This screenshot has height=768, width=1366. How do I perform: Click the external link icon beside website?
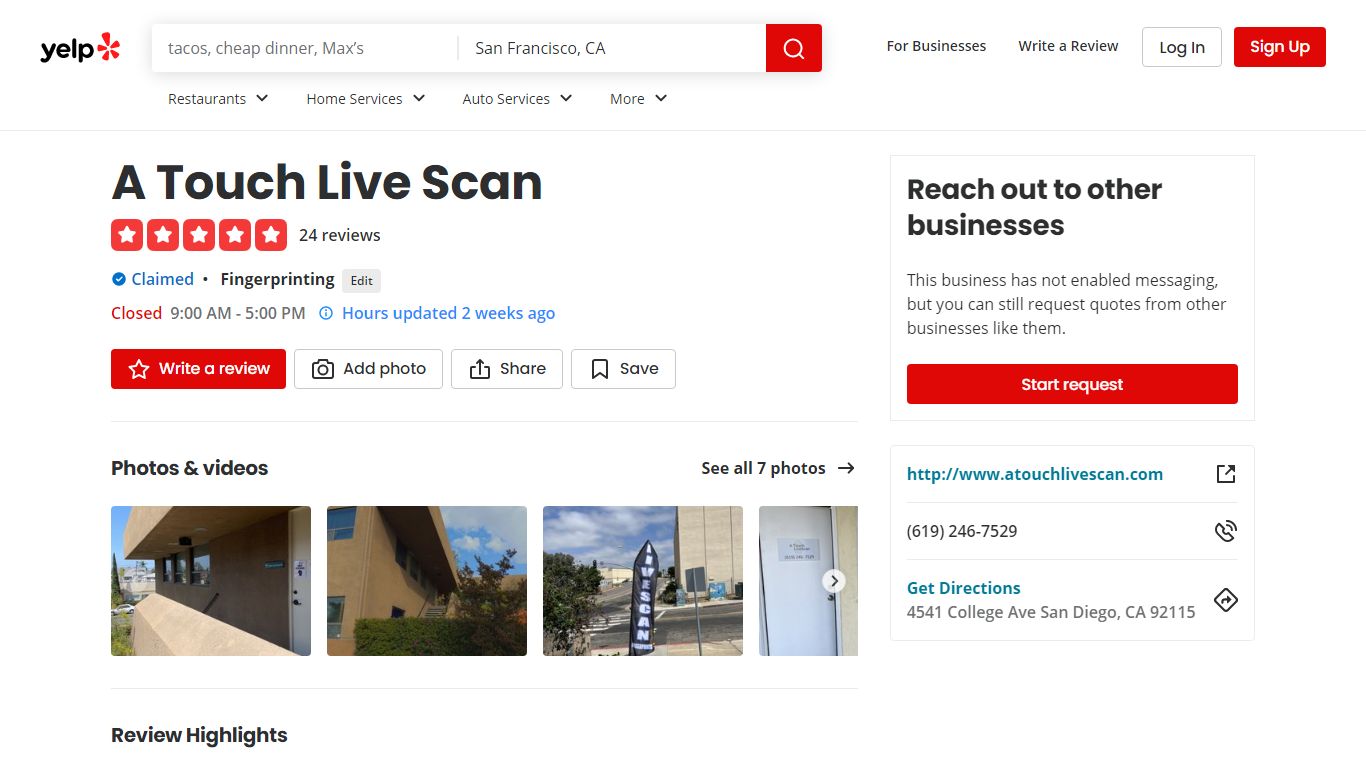point(1226,474)
